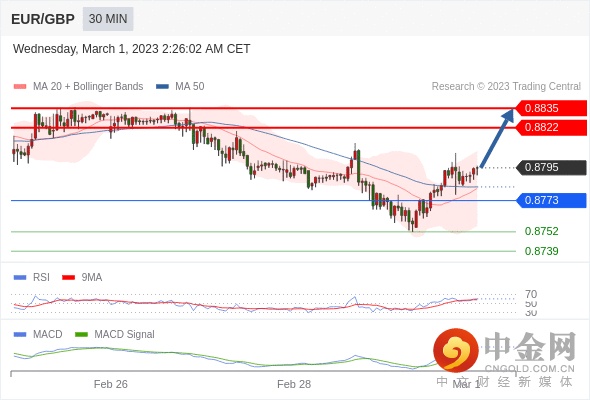Image resolution: width=590 pixels, height=400 pixels.
Task: Select the 0.8835 red resistance price tag
Action: click(551, 108)
